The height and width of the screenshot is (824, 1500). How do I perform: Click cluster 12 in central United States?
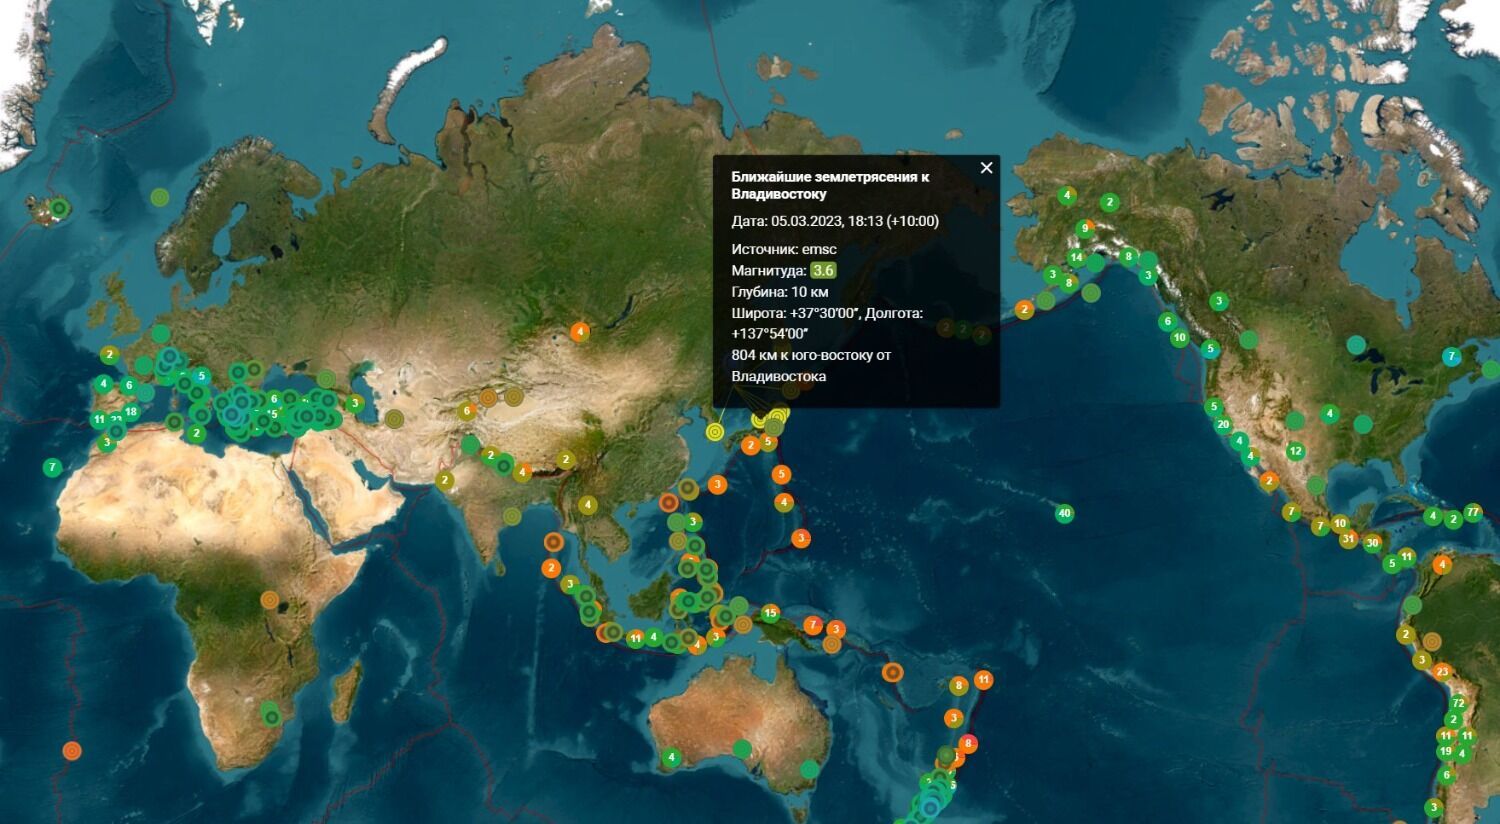click(1296, 451)
